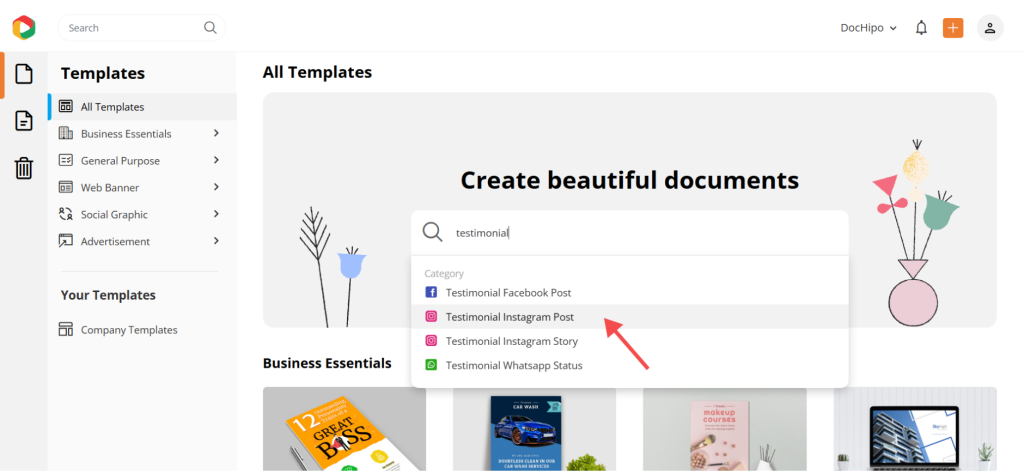The height and width of the screenshot is (474, 1024).
Task: Open the Templates page icon in left rail
Action: (x=24, y=74)
